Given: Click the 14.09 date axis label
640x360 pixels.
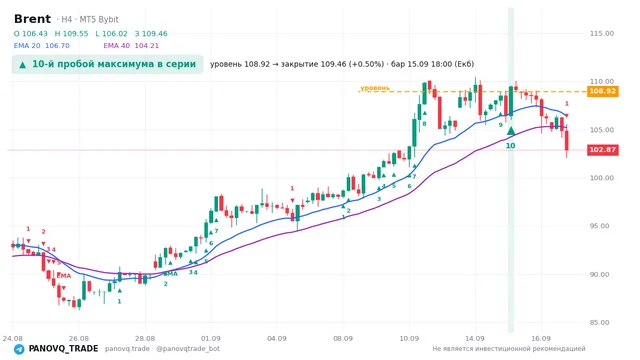Looking at the screenshot, I should (475, 338).
